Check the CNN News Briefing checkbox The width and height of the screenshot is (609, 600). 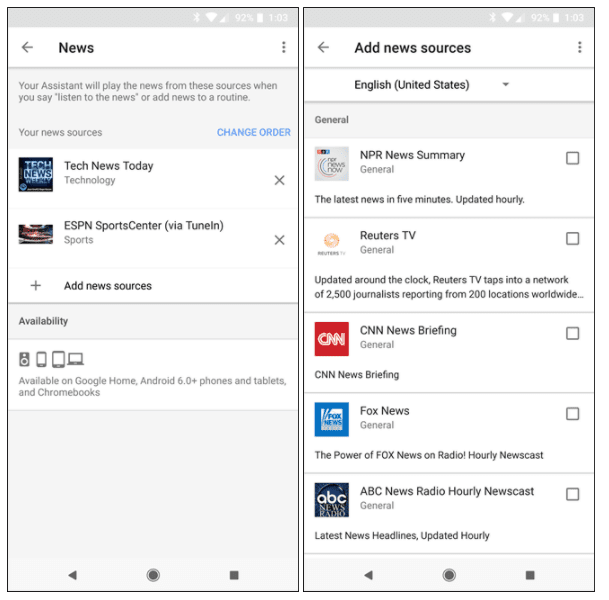(572, 333)
